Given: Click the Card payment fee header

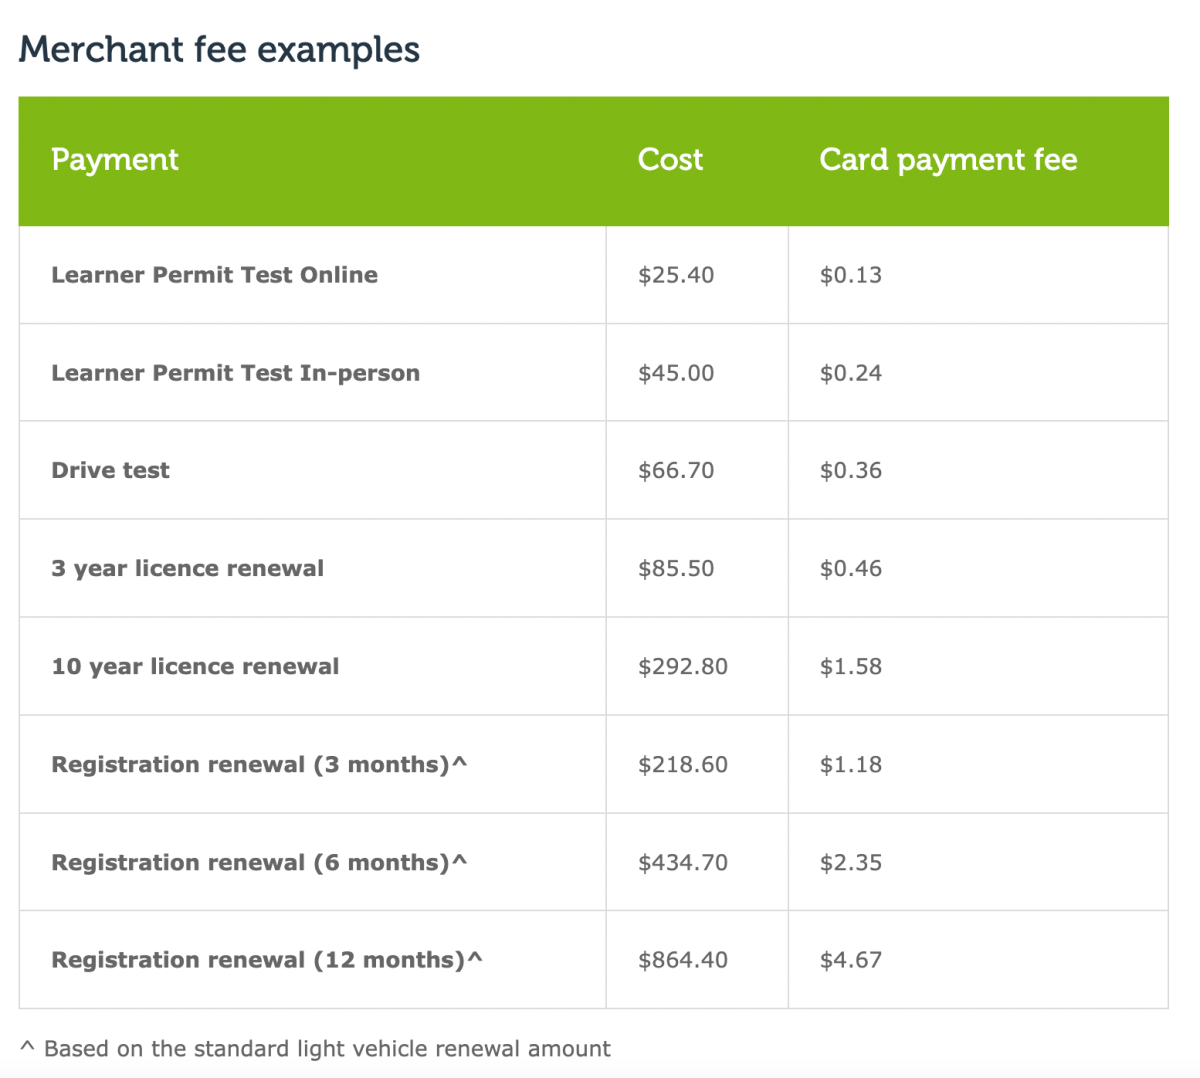Looking at the screenshot, I should tap(948, 160).
